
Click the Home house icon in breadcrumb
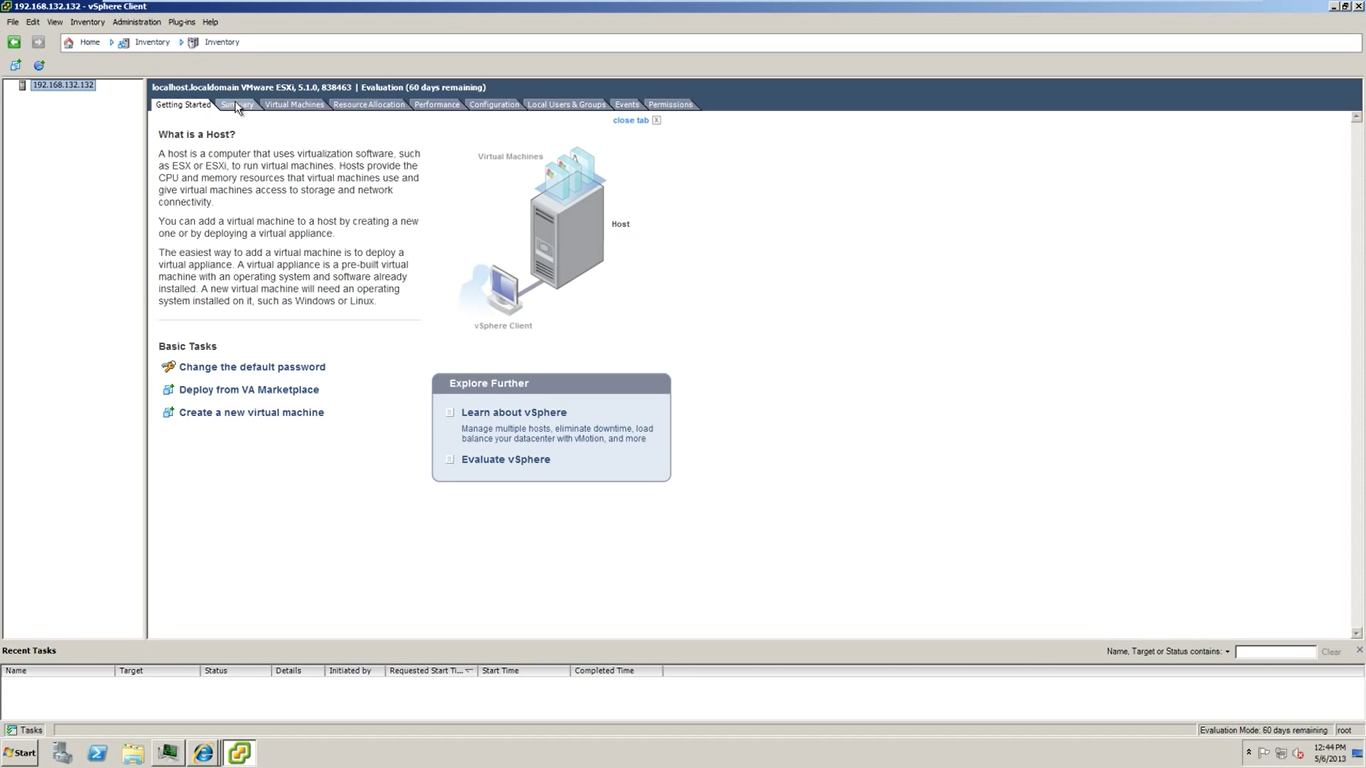[68, 42]
